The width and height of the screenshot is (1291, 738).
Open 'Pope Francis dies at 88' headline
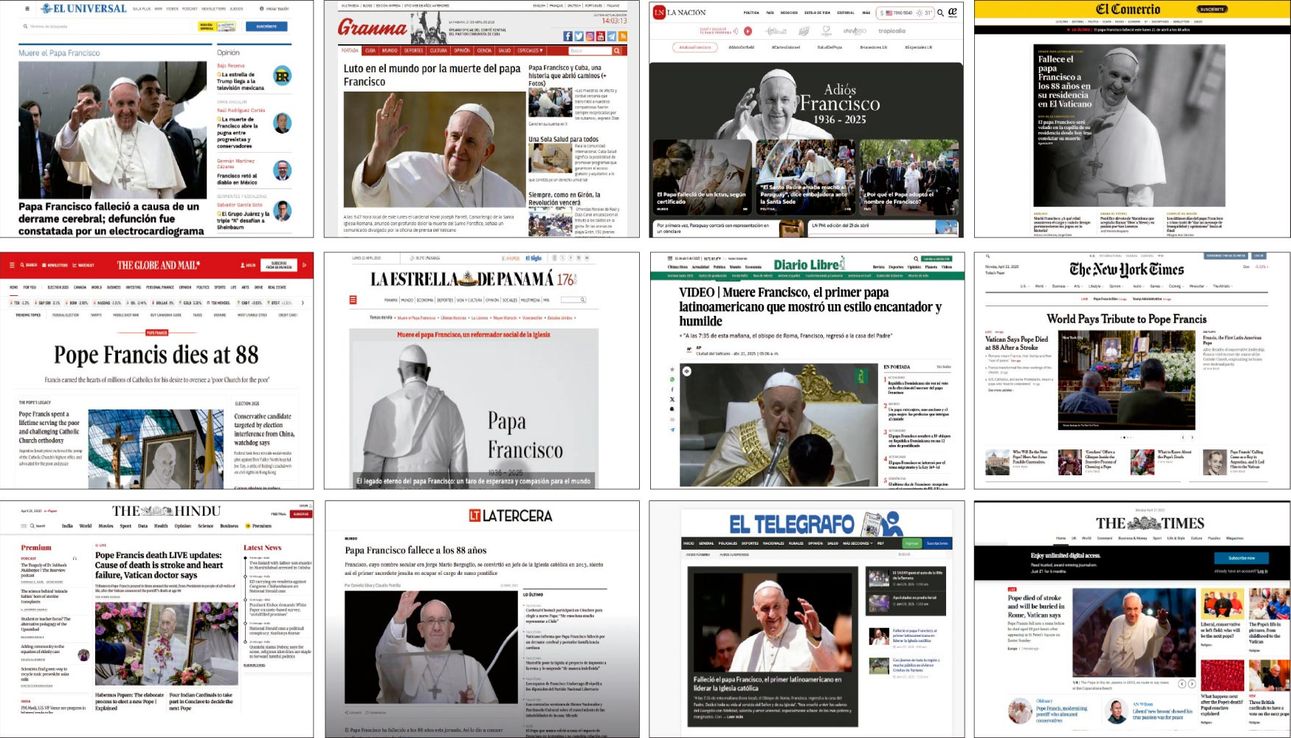156,355
